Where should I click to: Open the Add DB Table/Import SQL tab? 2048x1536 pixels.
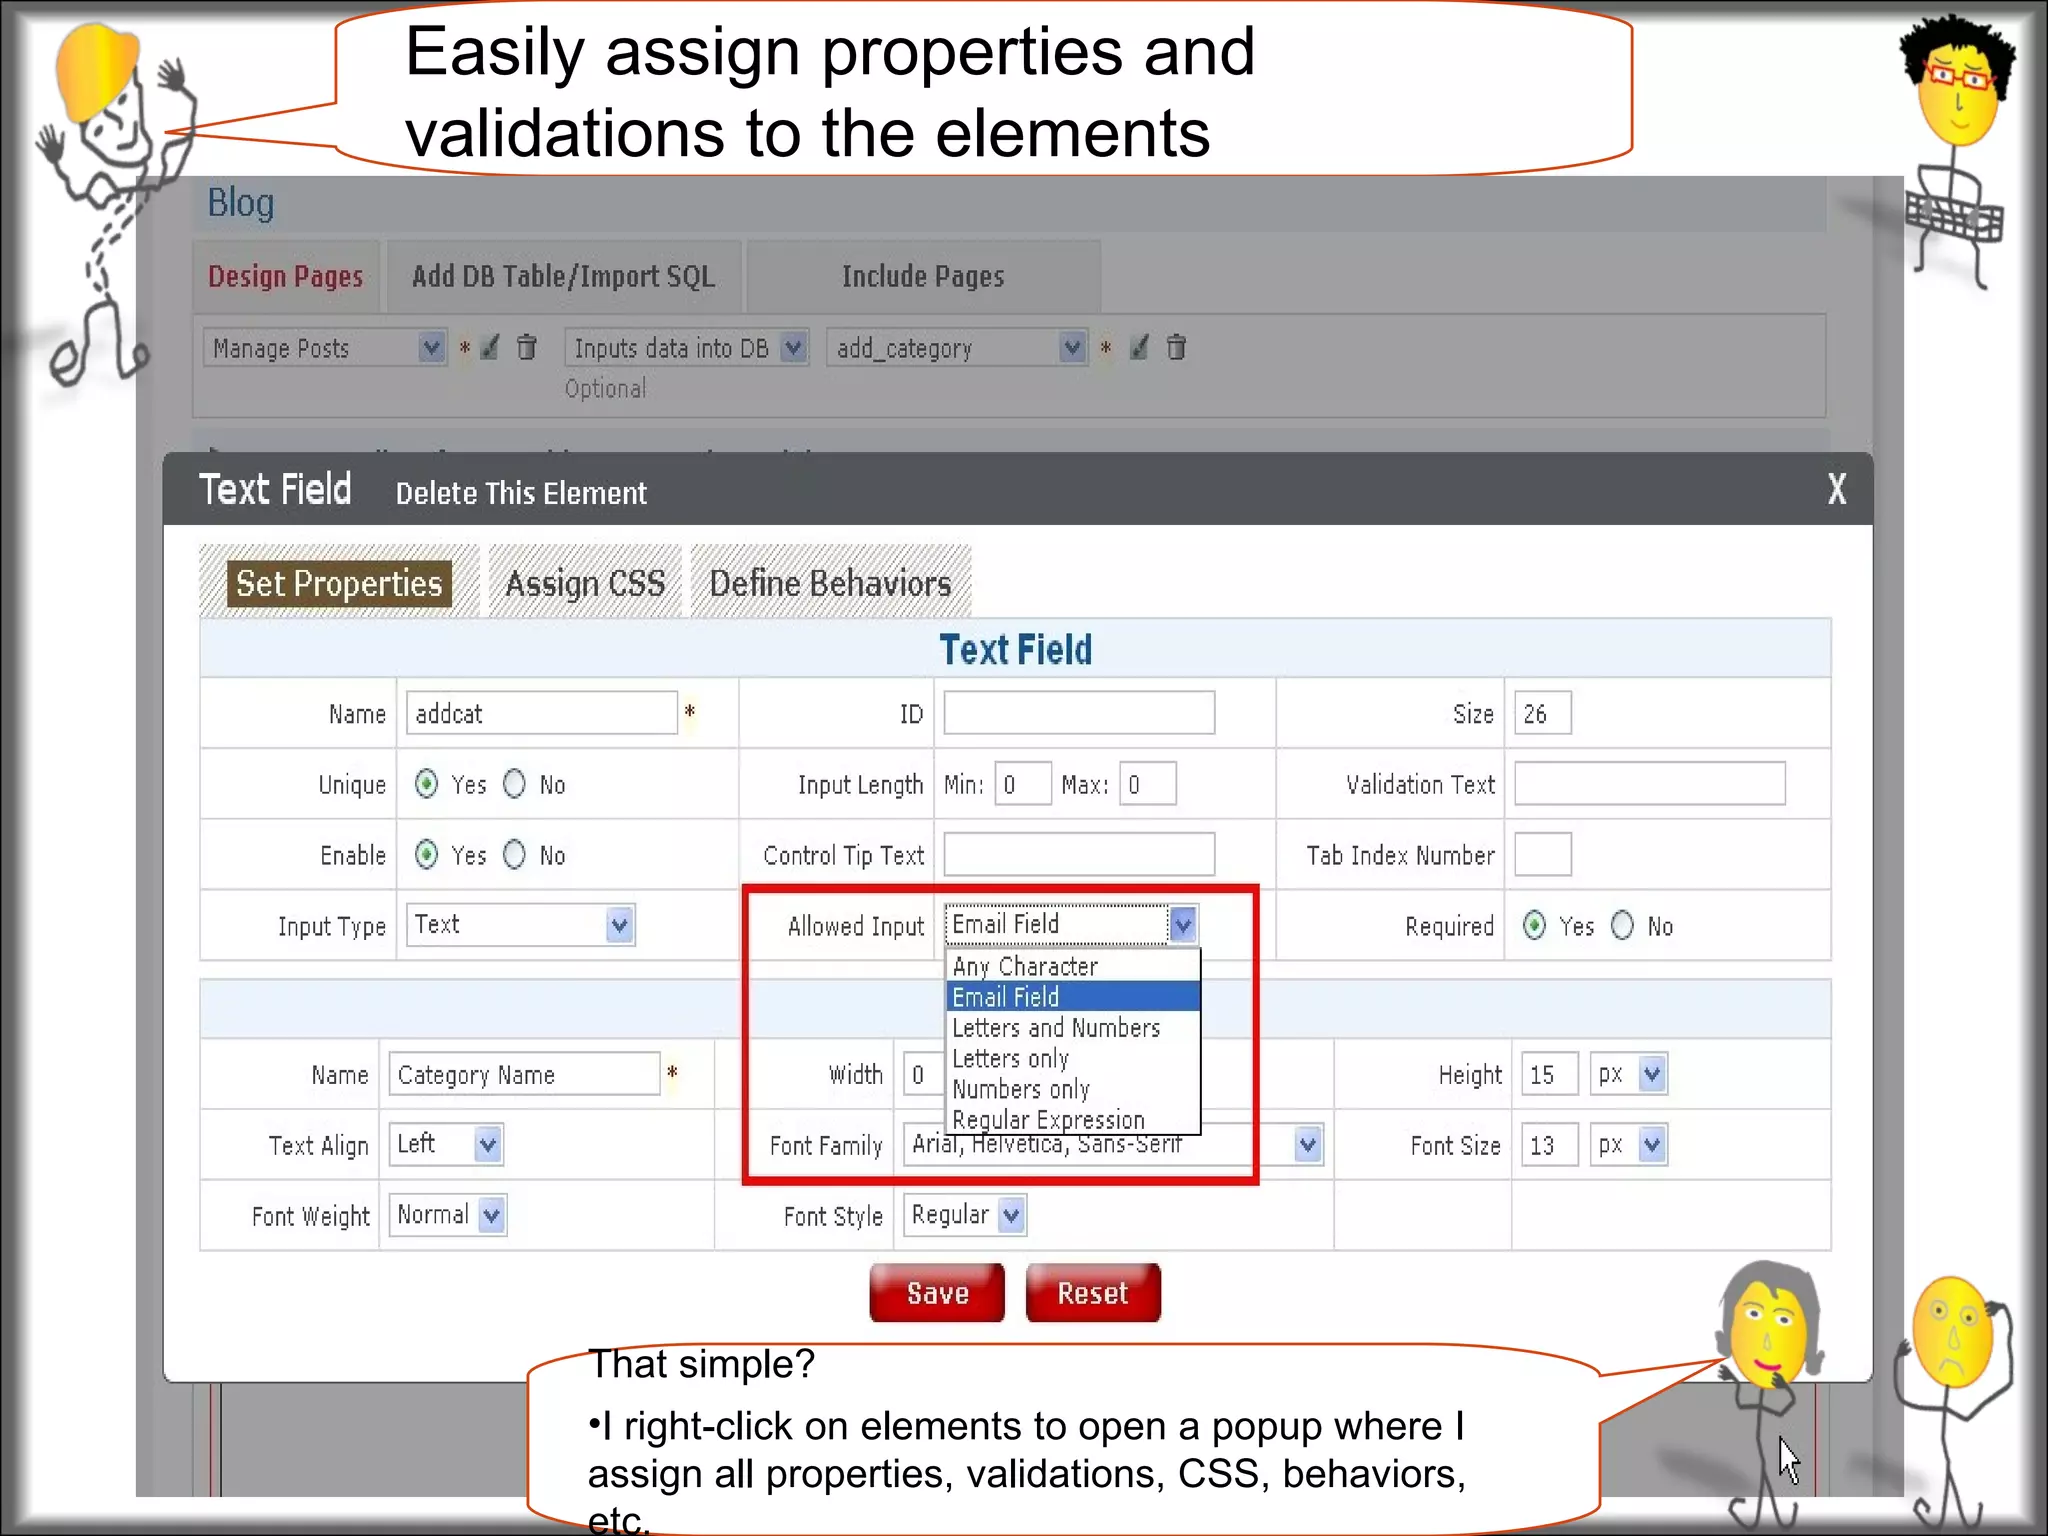[564, 276]
